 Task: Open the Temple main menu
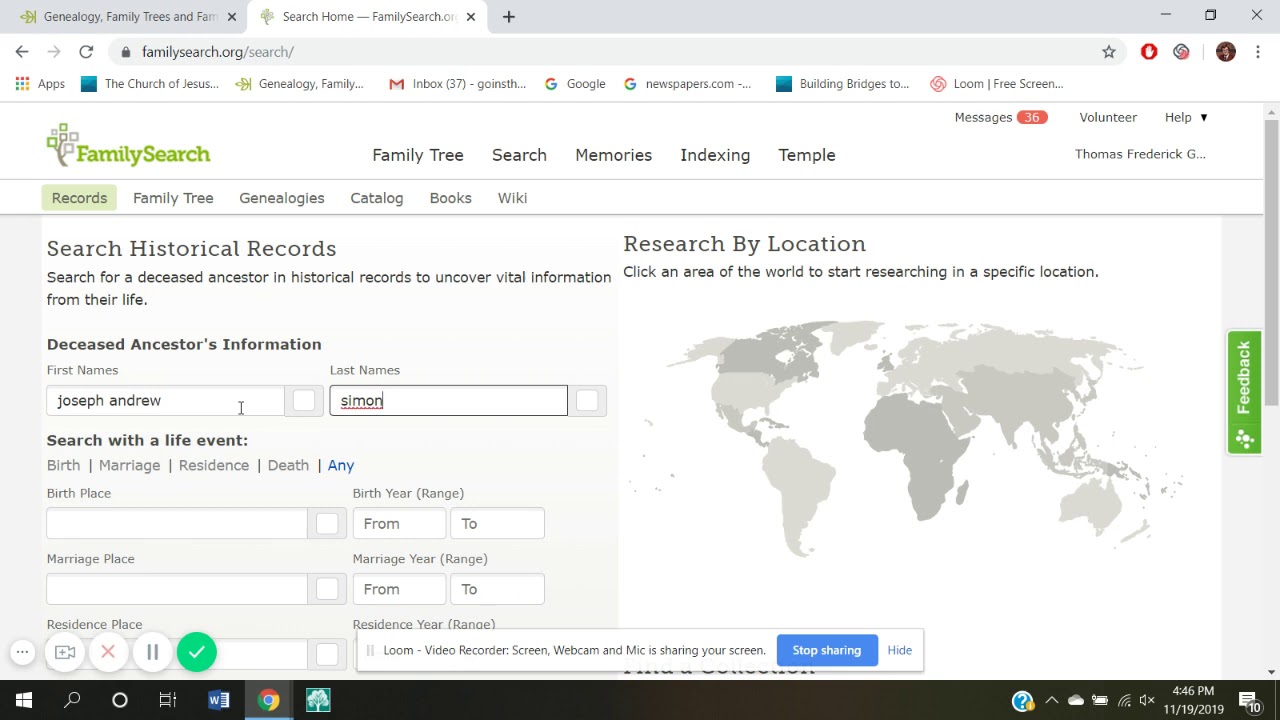point(807,155)
